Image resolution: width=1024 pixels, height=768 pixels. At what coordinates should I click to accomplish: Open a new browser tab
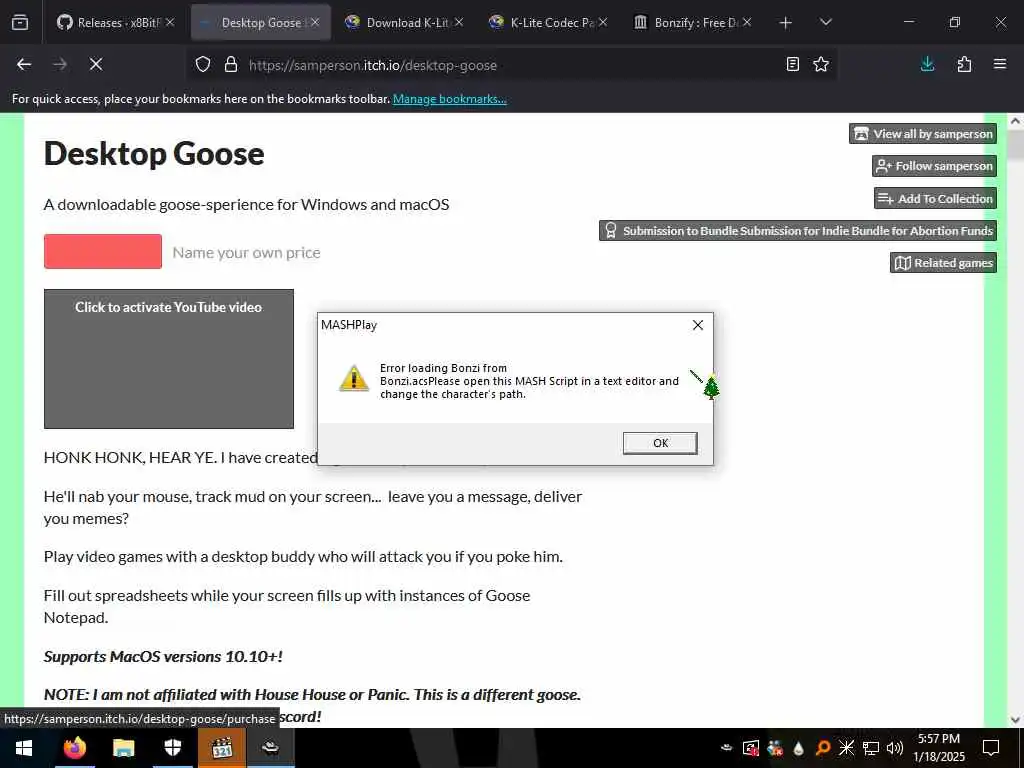pyautogui.click(x=786, y=23)
